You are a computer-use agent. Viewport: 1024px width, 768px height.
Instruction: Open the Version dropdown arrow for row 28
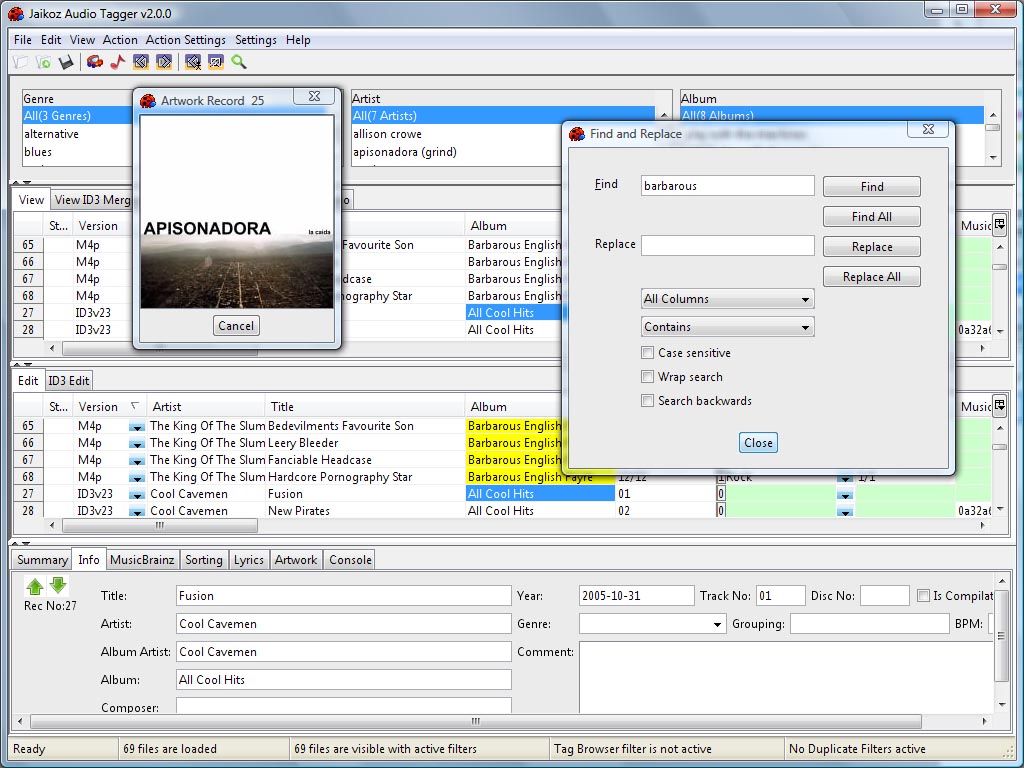[x=136, y=511]
